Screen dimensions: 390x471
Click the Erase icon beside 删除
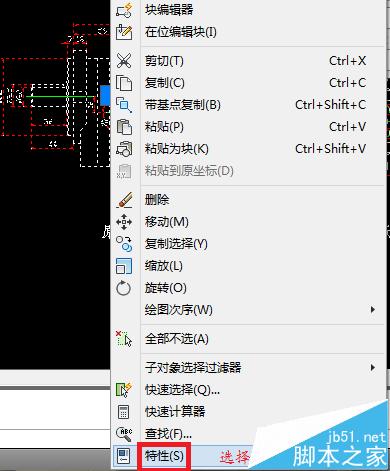[x=124, y=200]
